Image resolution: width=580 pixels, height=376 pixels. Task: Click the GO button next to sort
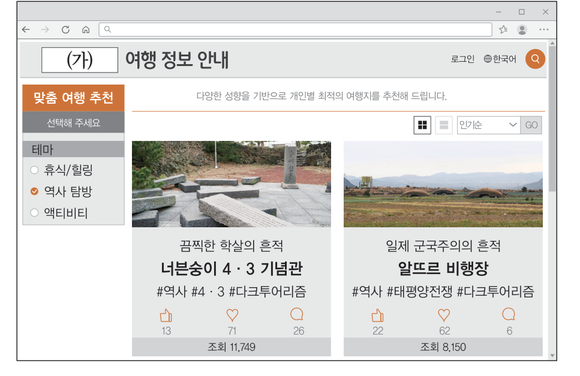click(x=531, y=125)
